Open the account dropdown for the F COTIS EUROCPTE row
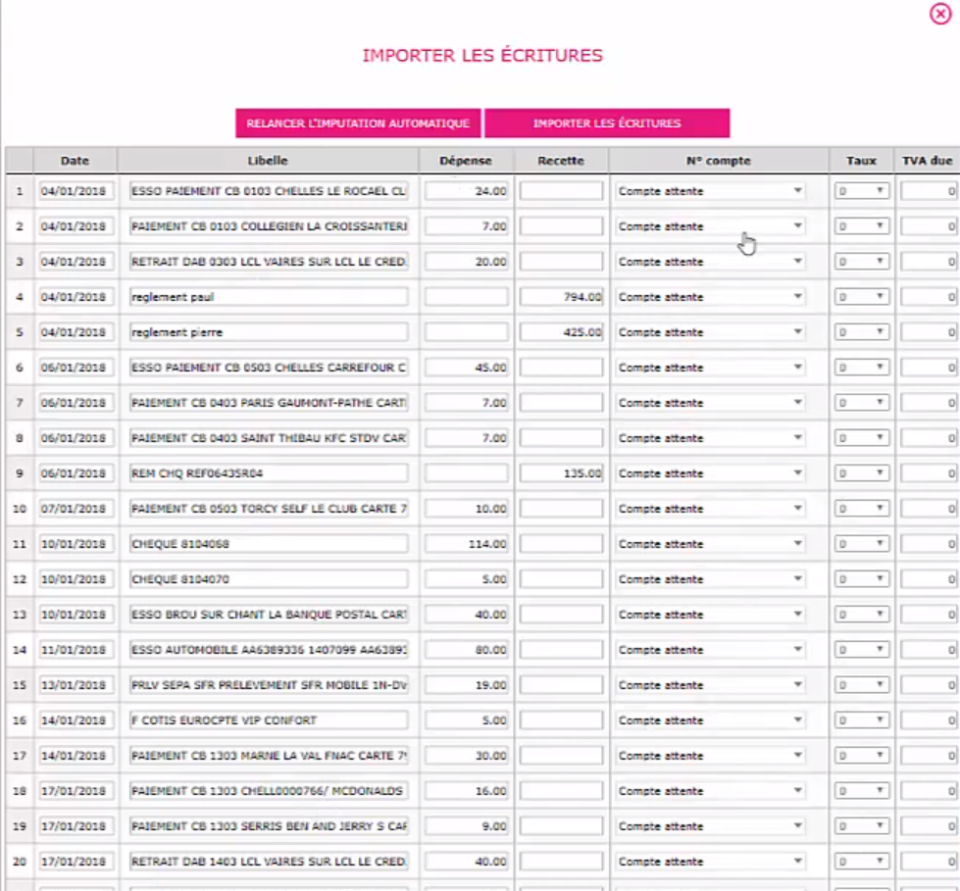This screenshot has width=960, height=891. tap(710, 720)
